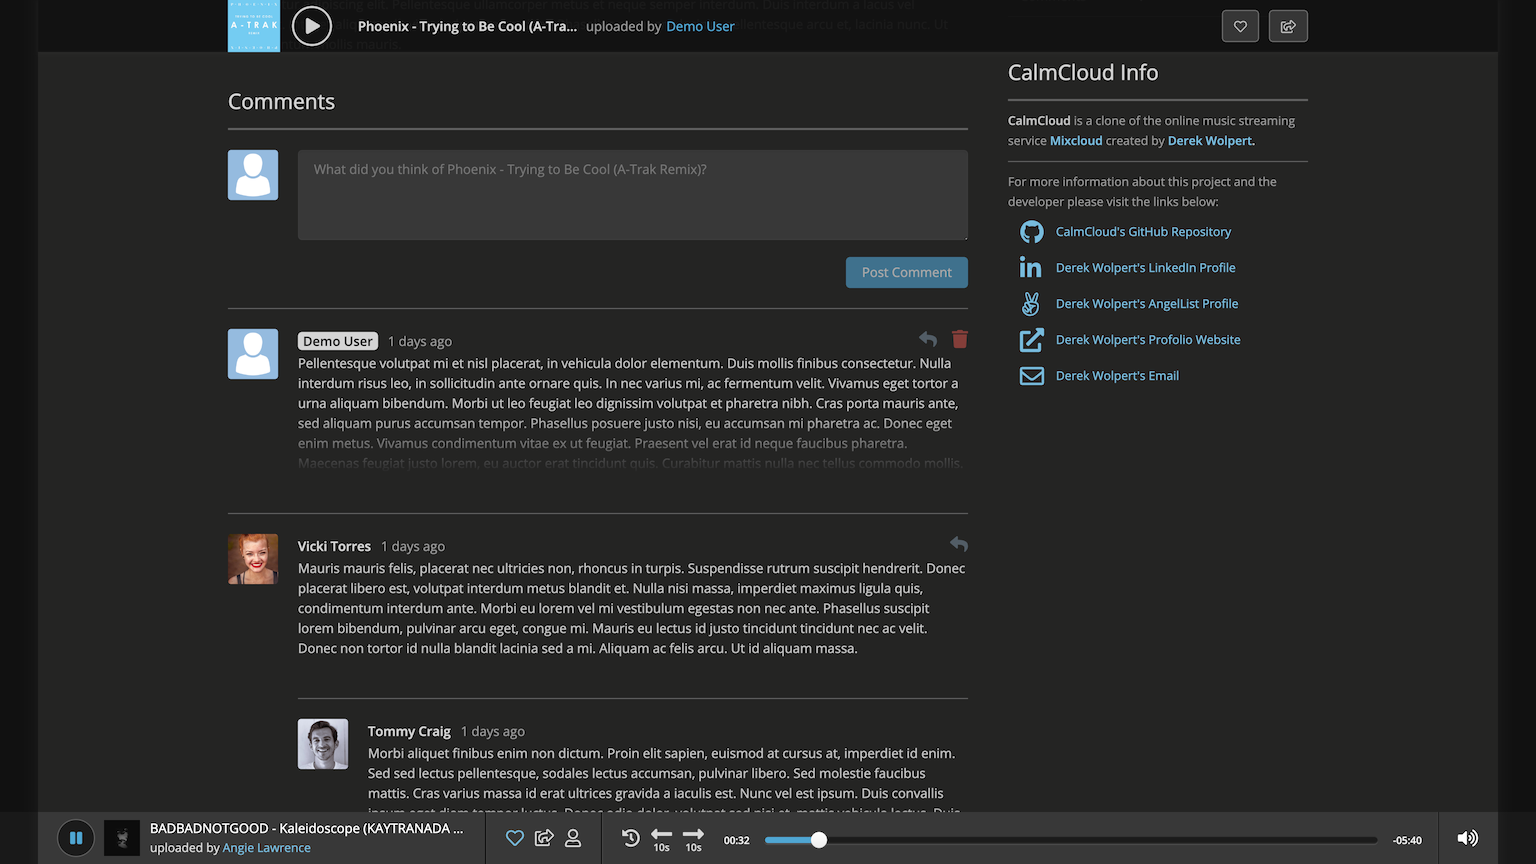Viewport: 1536px width, 864px height.
Task: Click the volume speaker icon
Action: [x=1467, y=838]
